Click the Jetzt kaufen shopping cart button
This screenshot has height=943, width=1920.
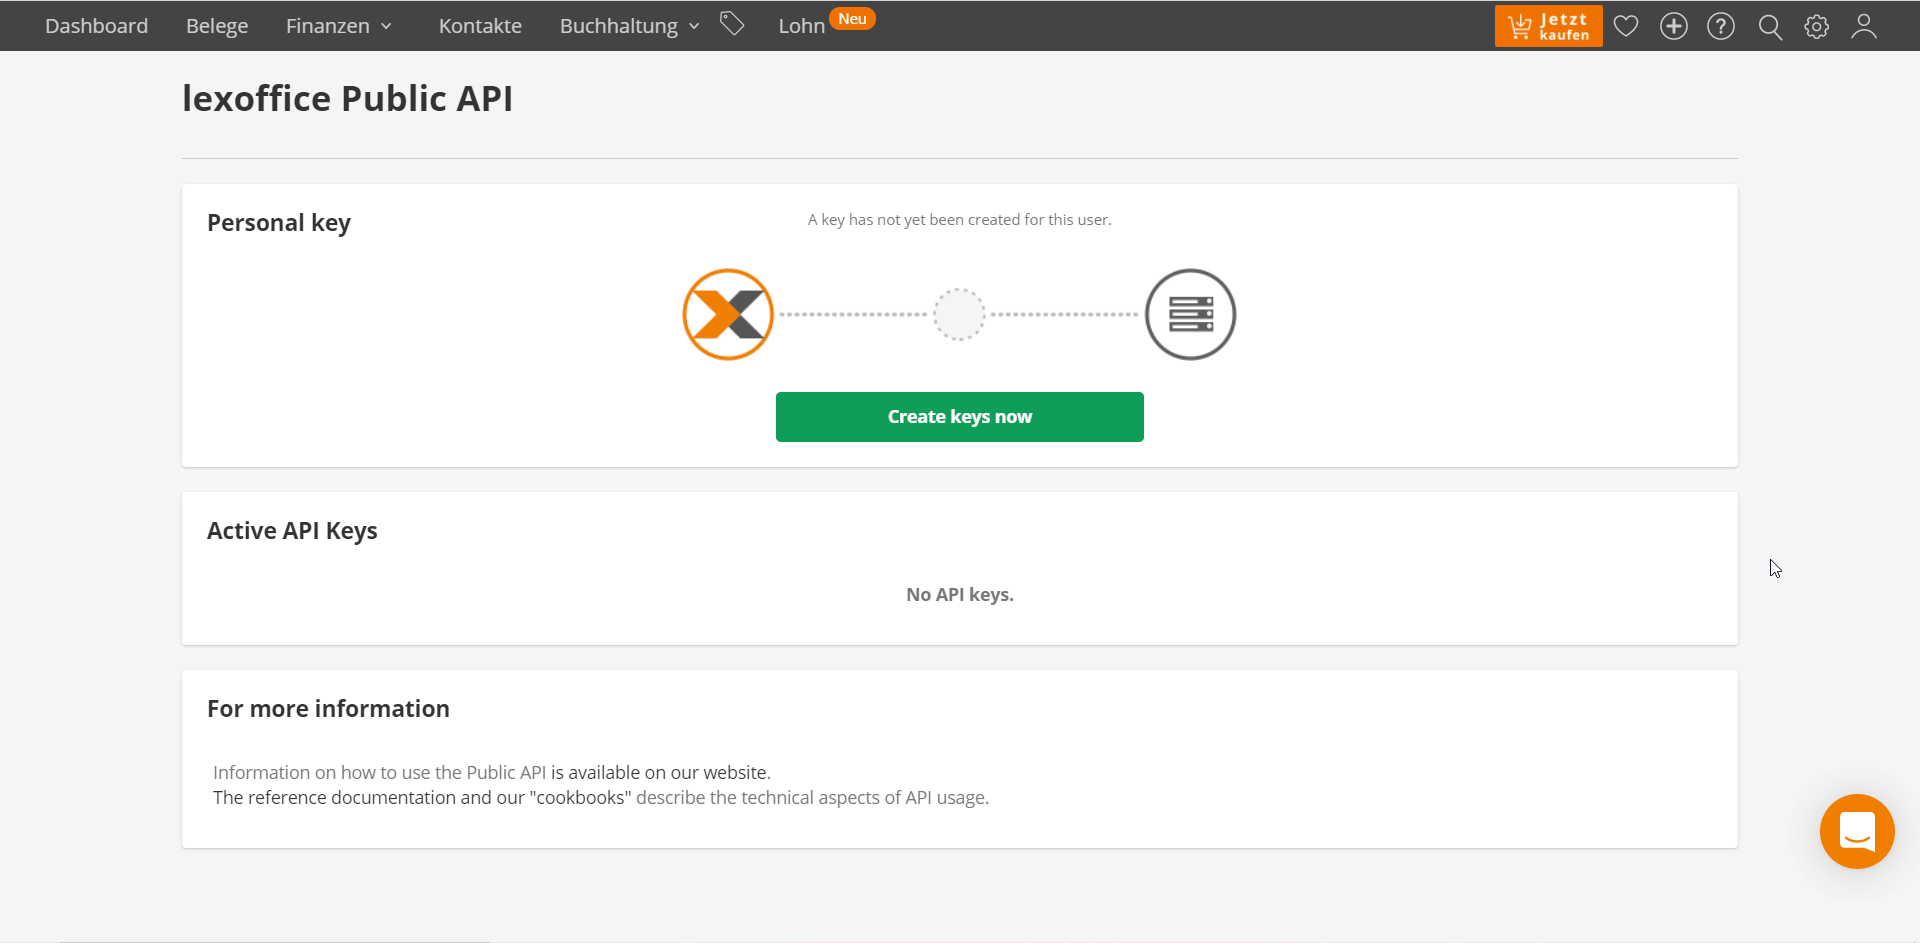click(x=1548, y=26)
